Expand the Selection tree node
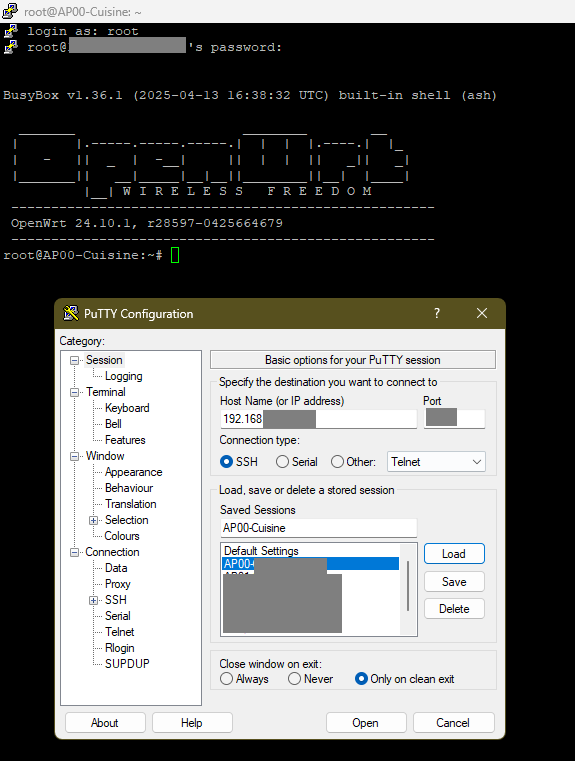Image resolution: width=575 pixels, height=761 pixels. coord(93,520)
